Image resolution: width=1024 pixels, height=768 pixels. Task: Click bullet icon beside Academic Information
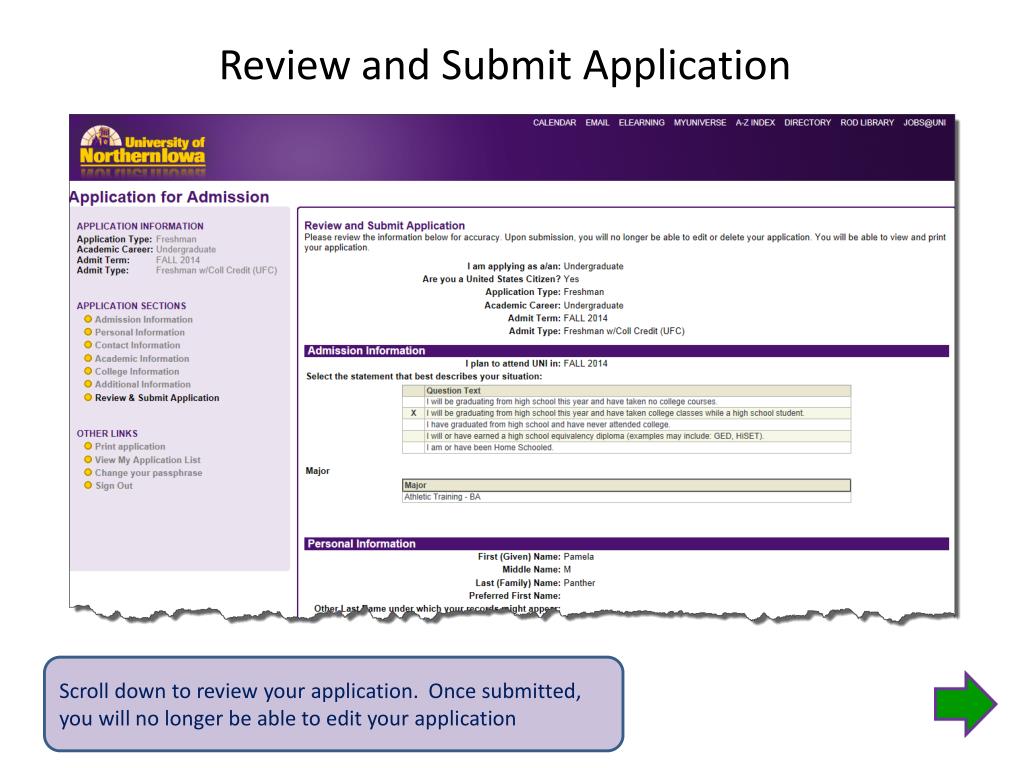[x=88, y=358]
